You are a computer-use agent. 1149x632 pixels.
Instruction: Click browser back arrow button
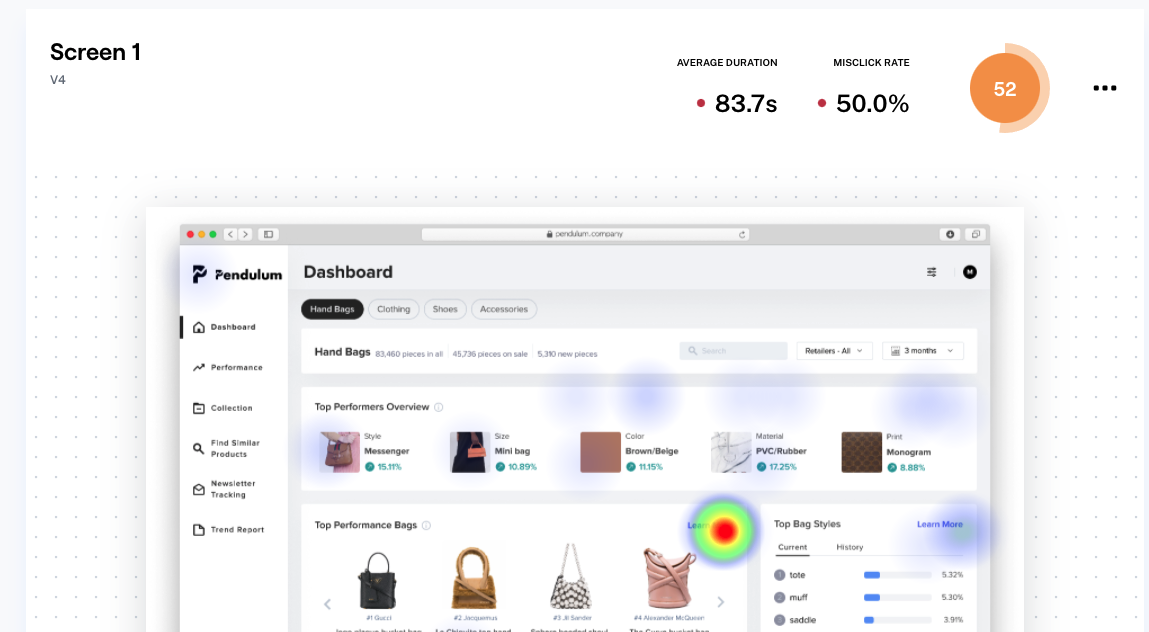230,235
